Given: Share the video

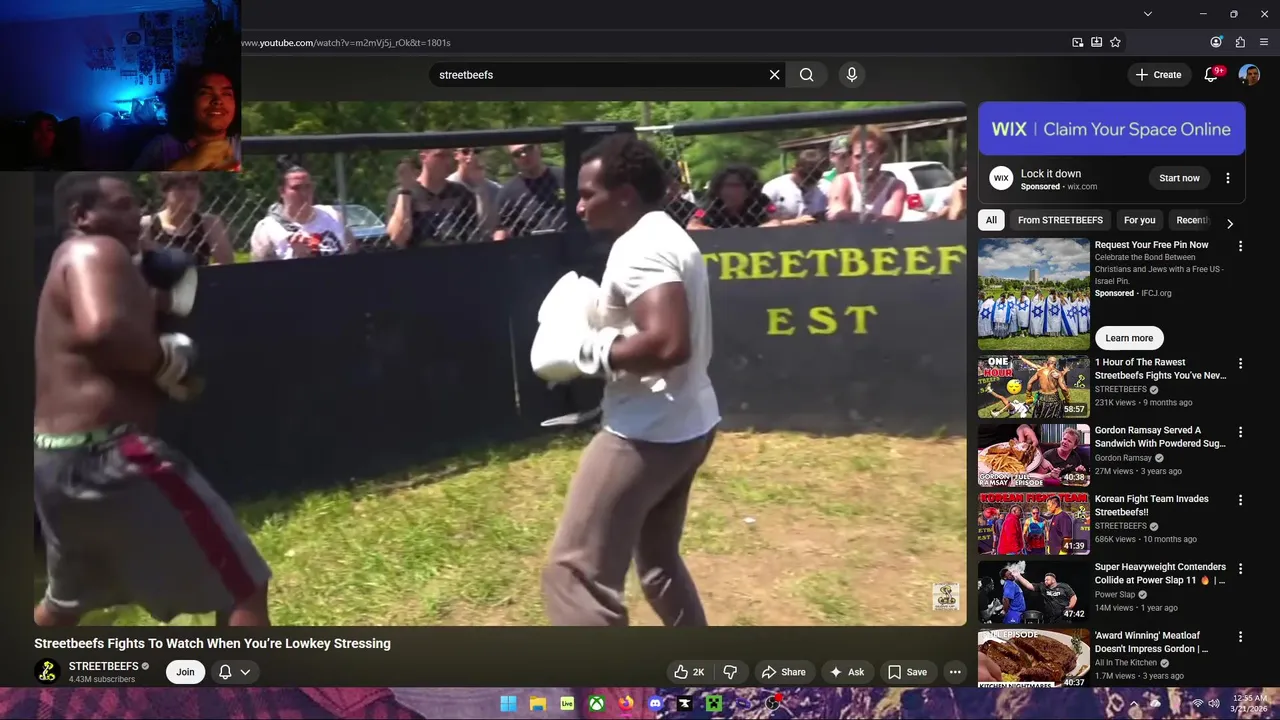Looking at the screenshot, I should (783, 672).
